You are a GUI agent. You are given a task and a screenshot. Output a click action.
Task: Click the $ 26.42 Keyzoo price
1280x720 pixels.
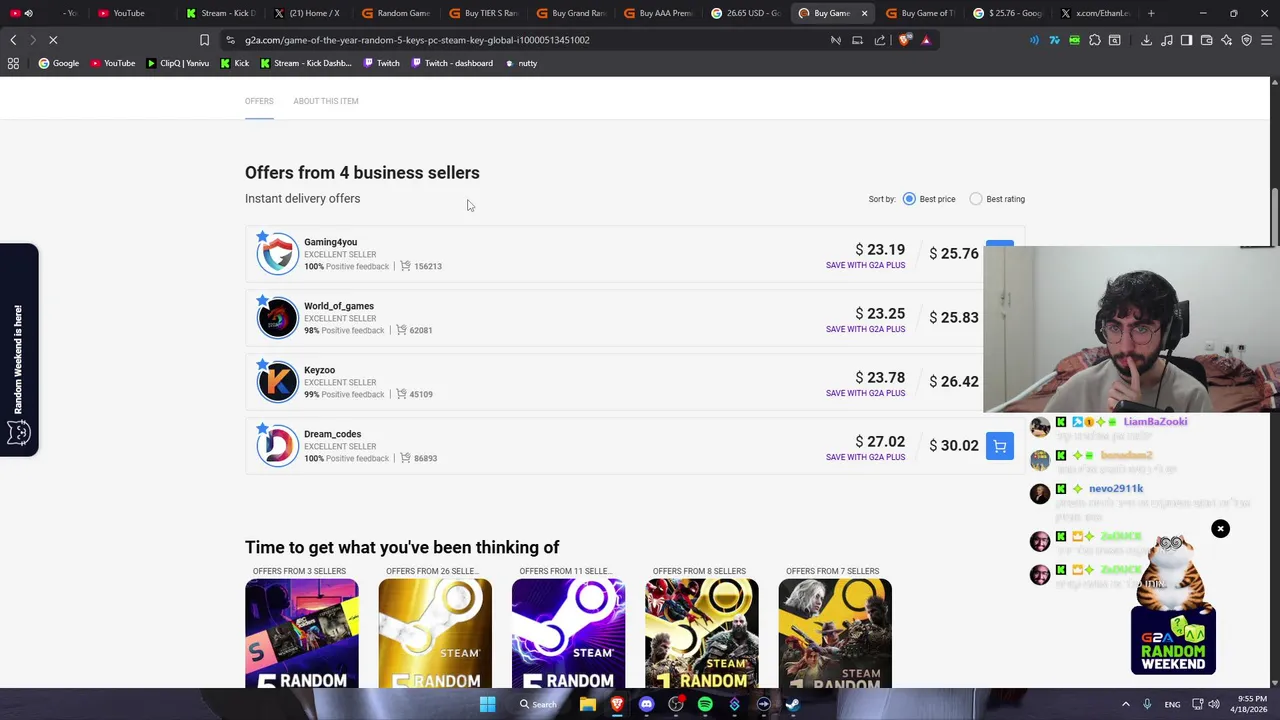pyautogui.click(x=954, y=382)
